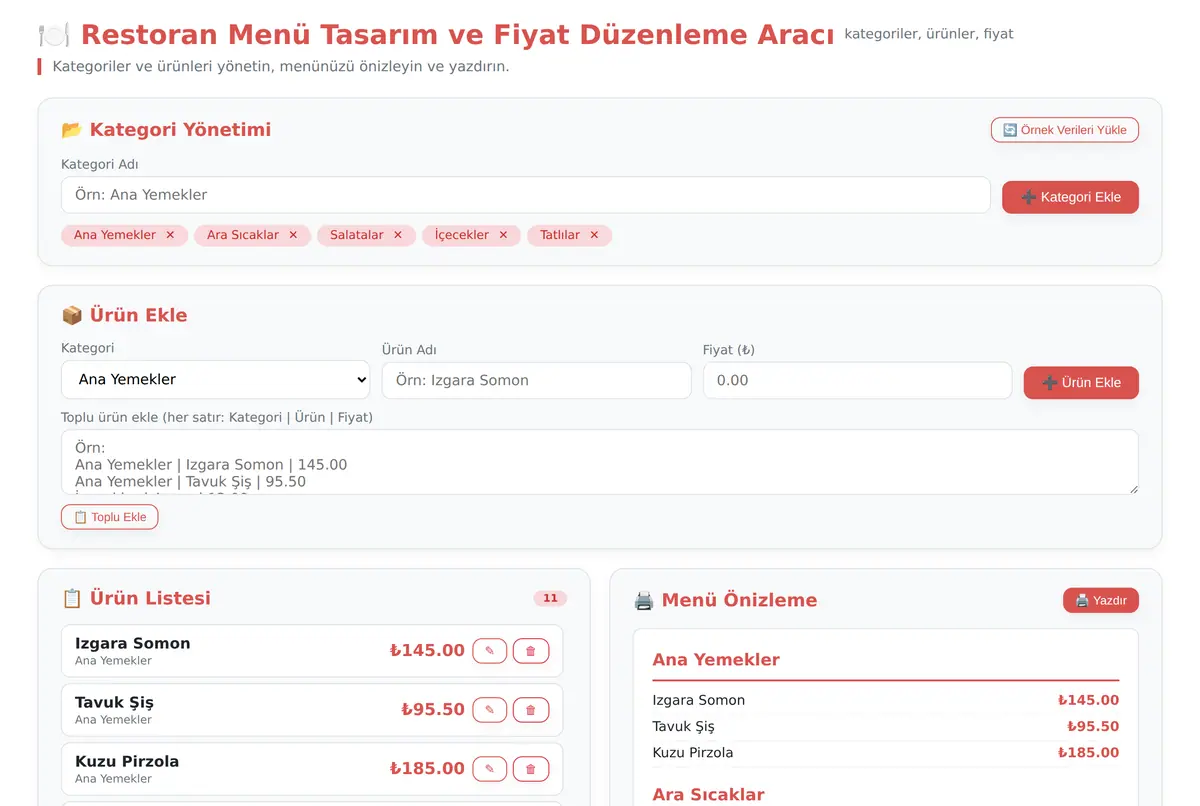Delete the Kuzu Pirzola product

tap(531, 769)
